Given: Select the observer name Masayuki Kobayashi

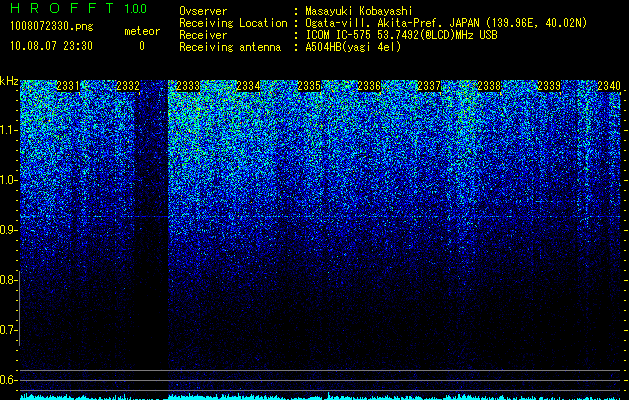Looking at the screenshot, I should click(359, 11).
